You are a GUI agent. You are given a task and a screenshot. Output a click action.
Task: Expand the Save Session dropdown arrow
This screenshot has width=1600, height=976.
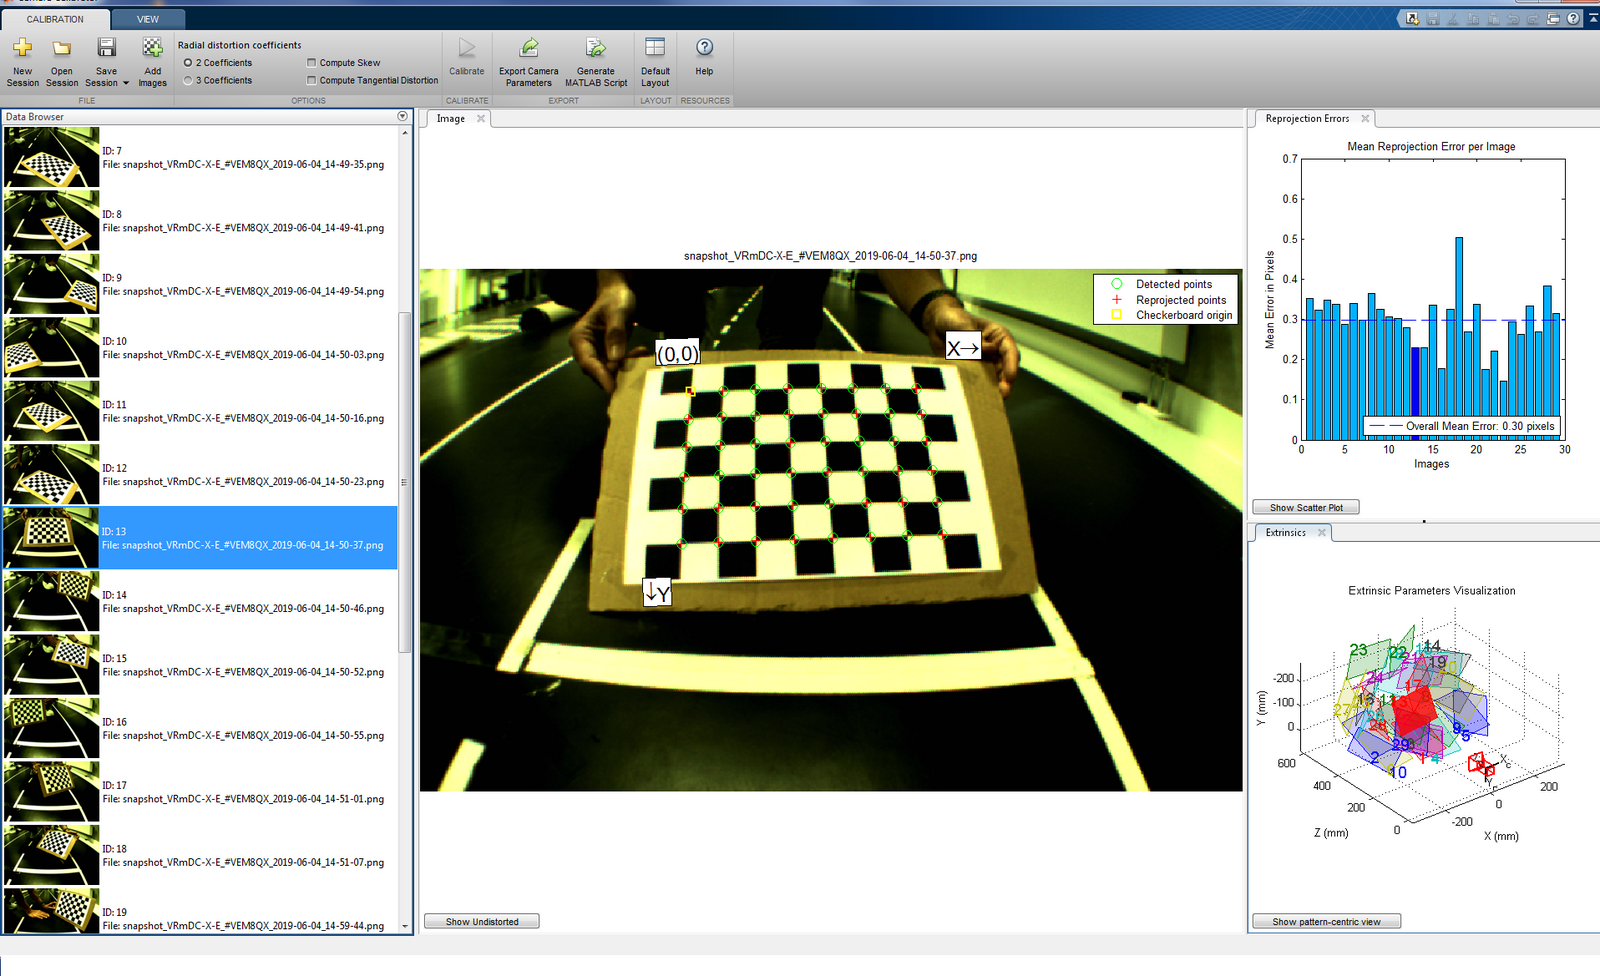pyautogui.click(x=126, y=84)
